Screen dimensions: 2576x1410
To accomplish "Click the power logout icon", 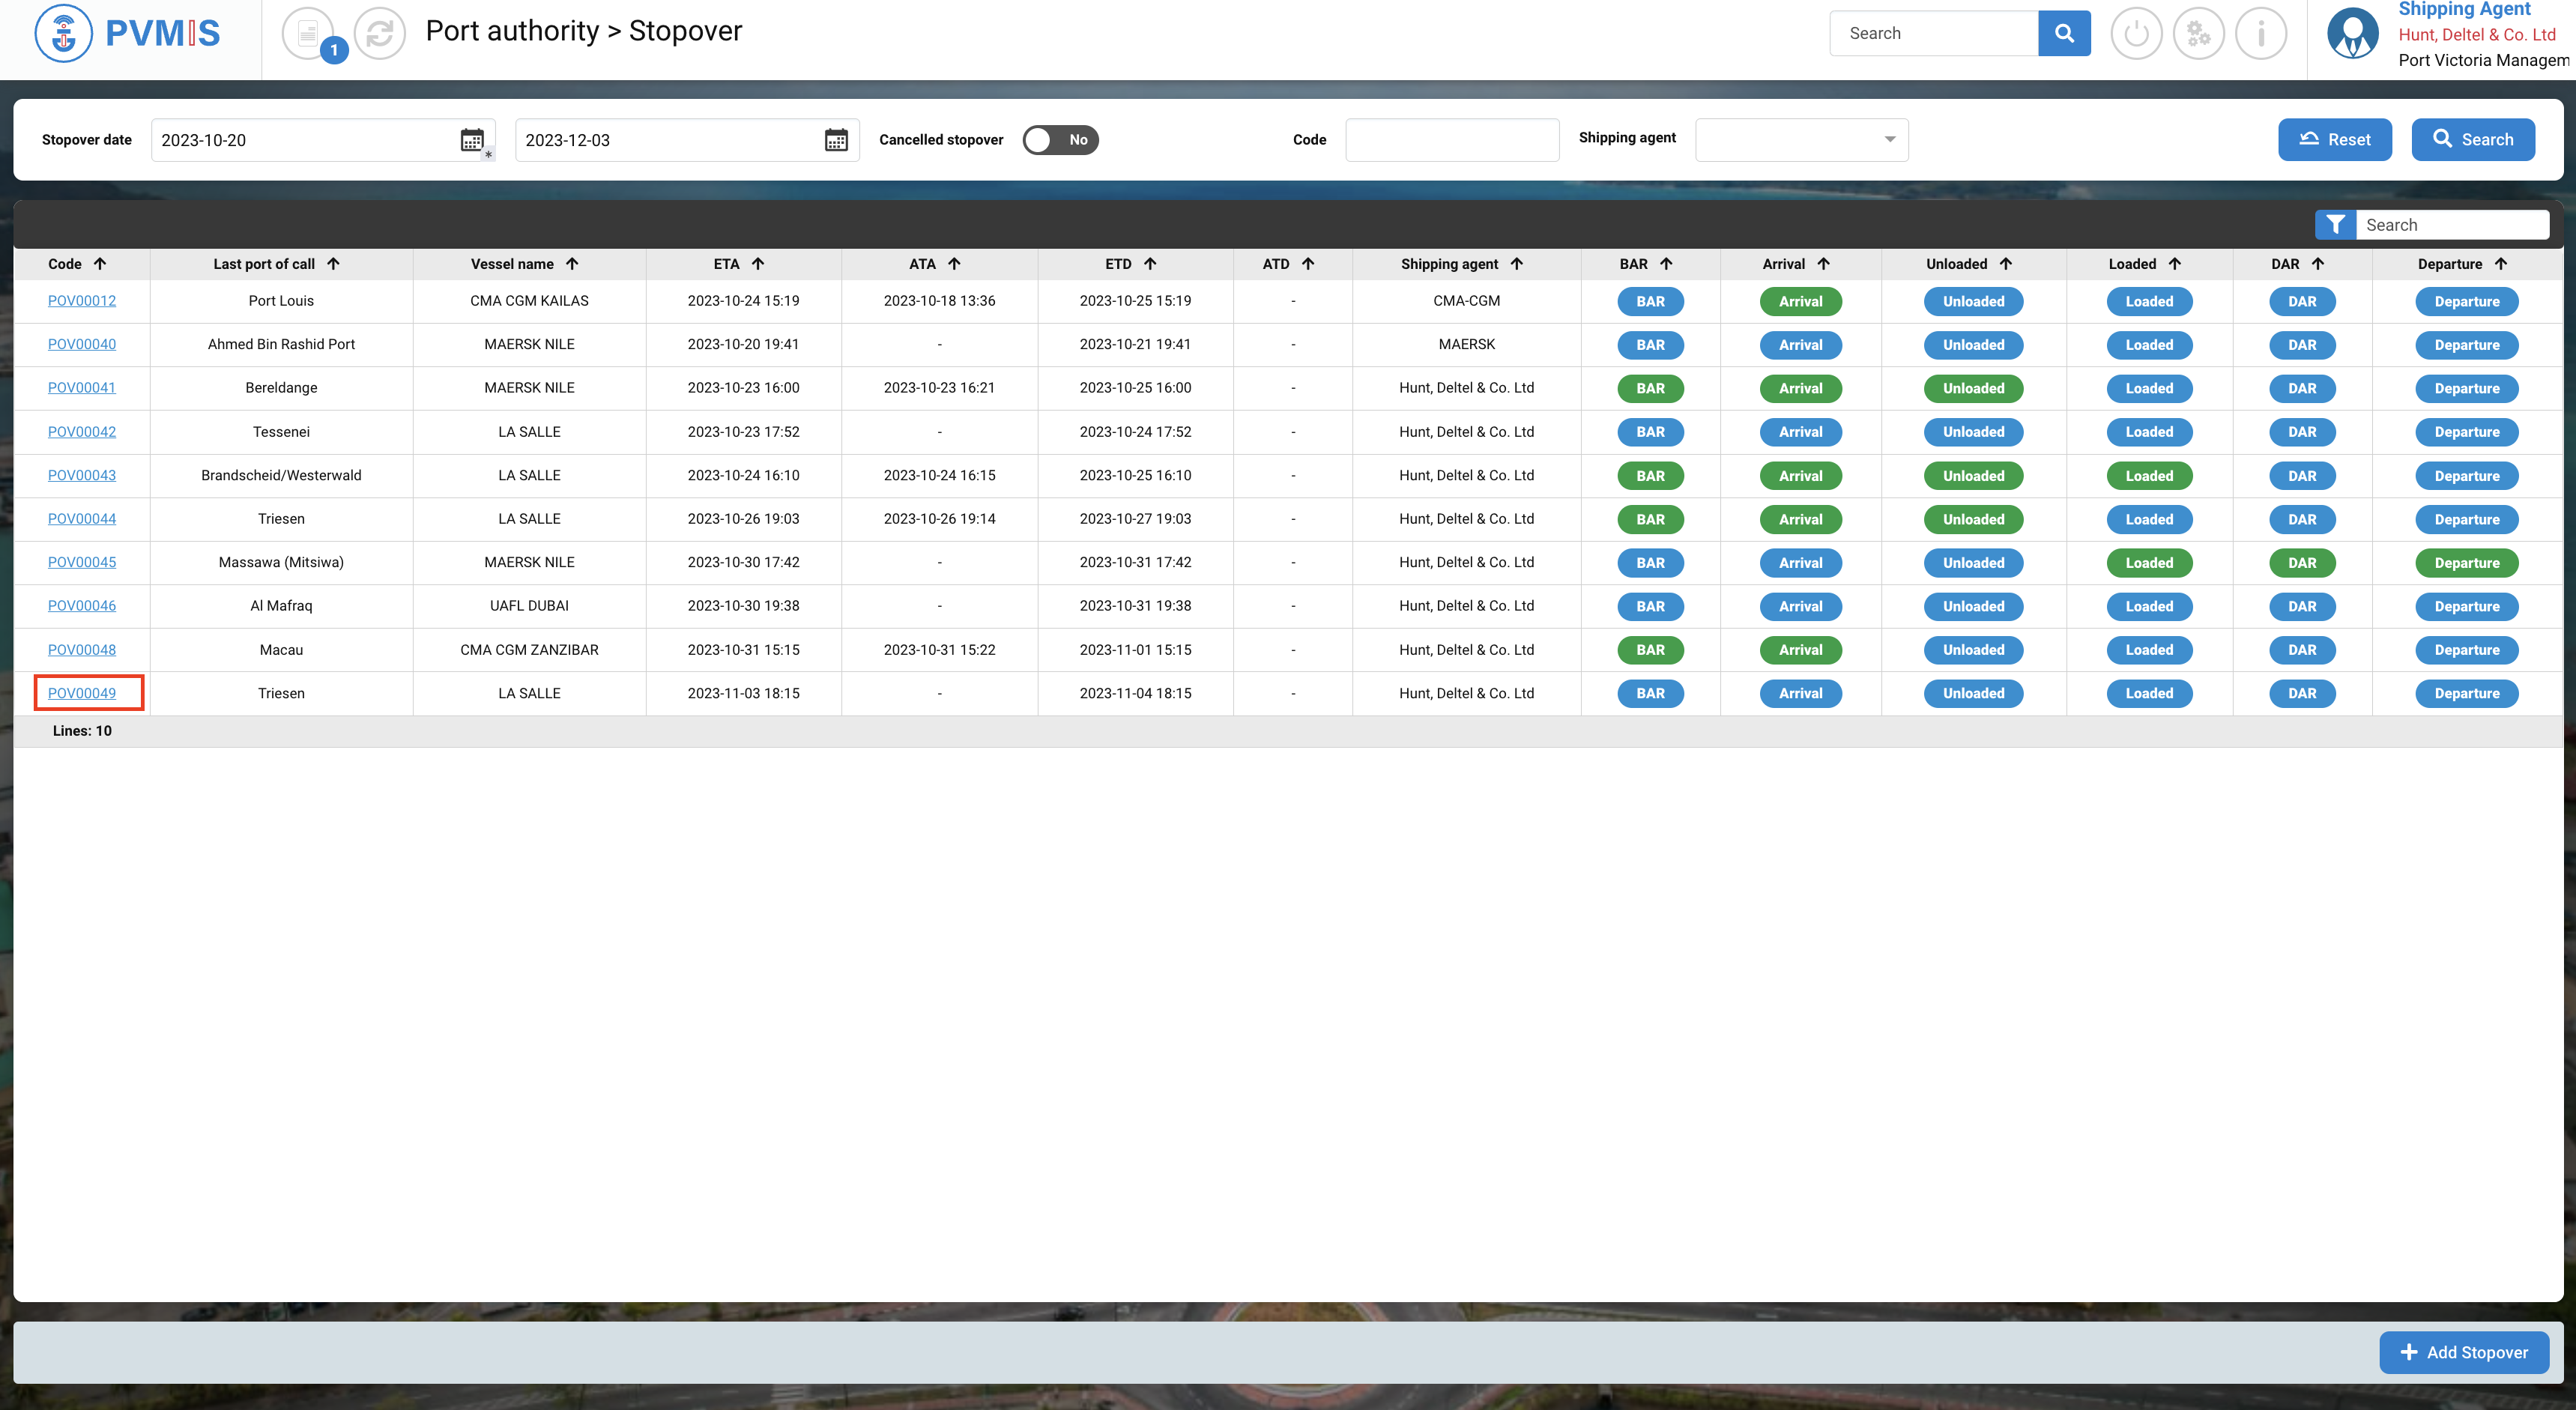I will click(x=2136, y=33).
